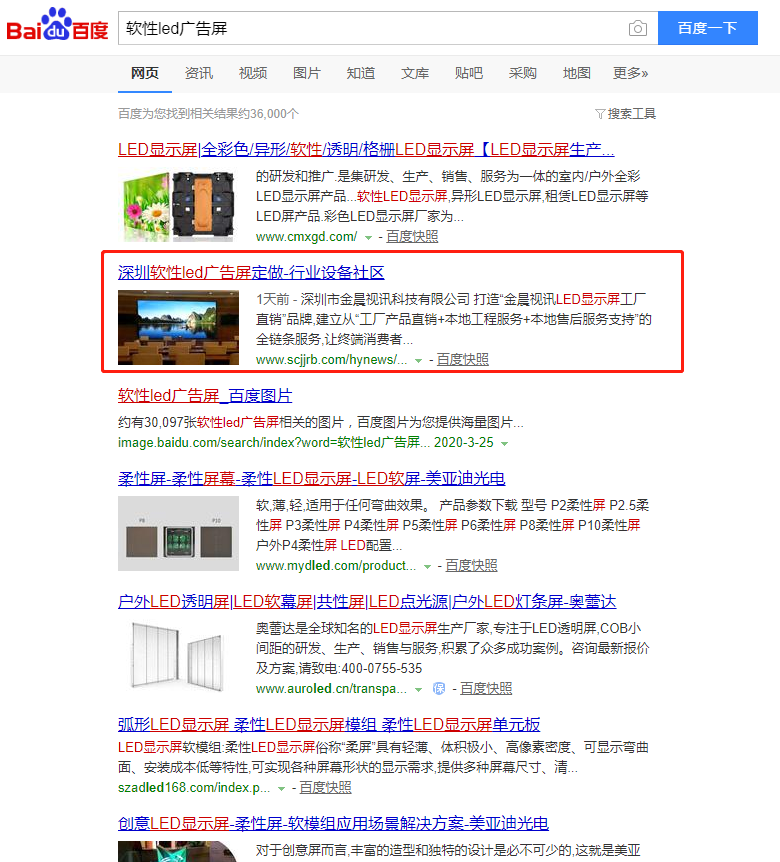Screen dimensions: 780x862
Task: Open the 地图 tab
Action: [x=577, y=73]
